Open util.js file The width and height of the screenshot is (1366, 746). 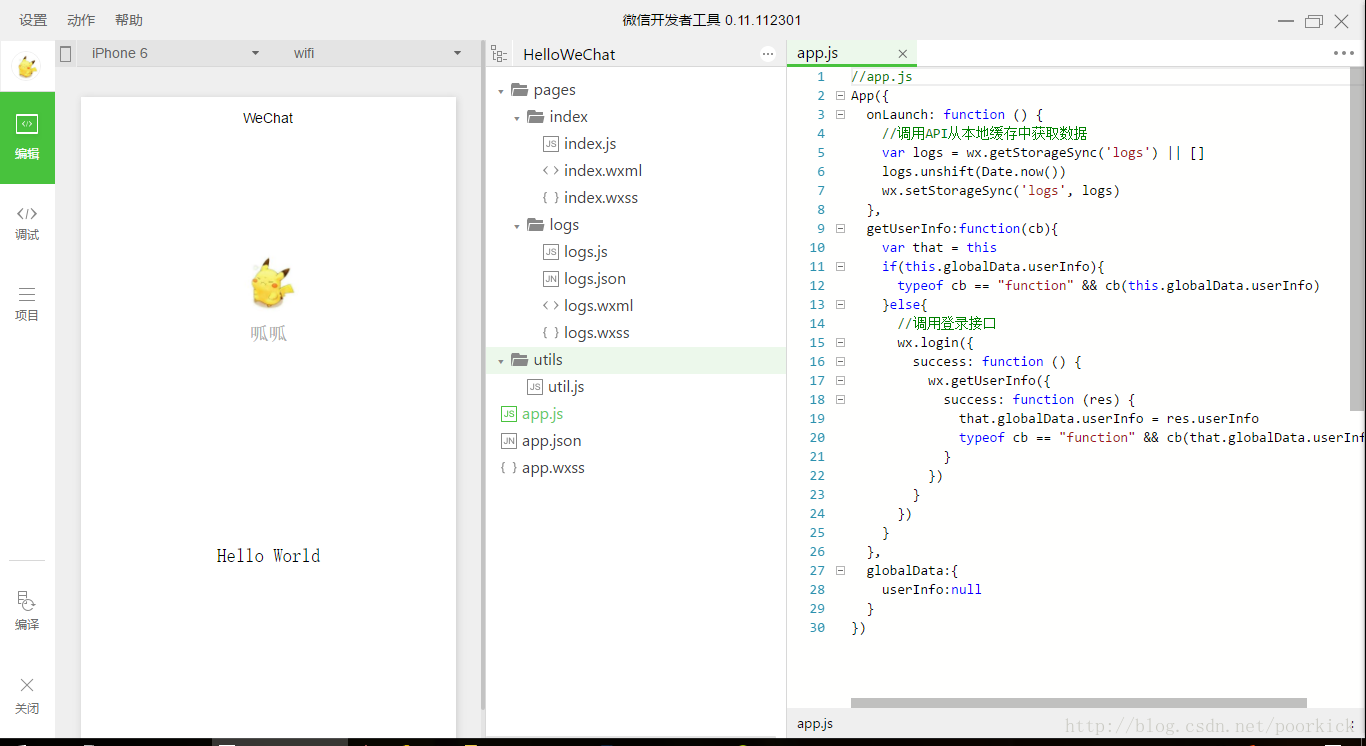point(566,387)
